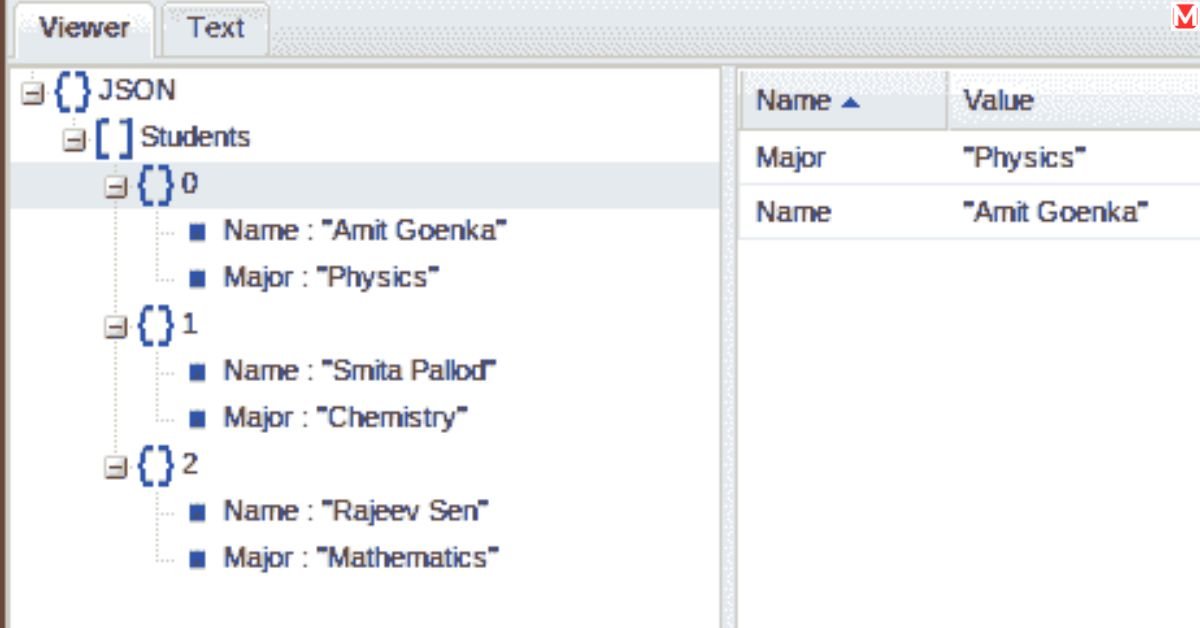Select Name : "Amit Goenka" in tree
This screenshot has height=628, width=1200.
click(365, 231)
